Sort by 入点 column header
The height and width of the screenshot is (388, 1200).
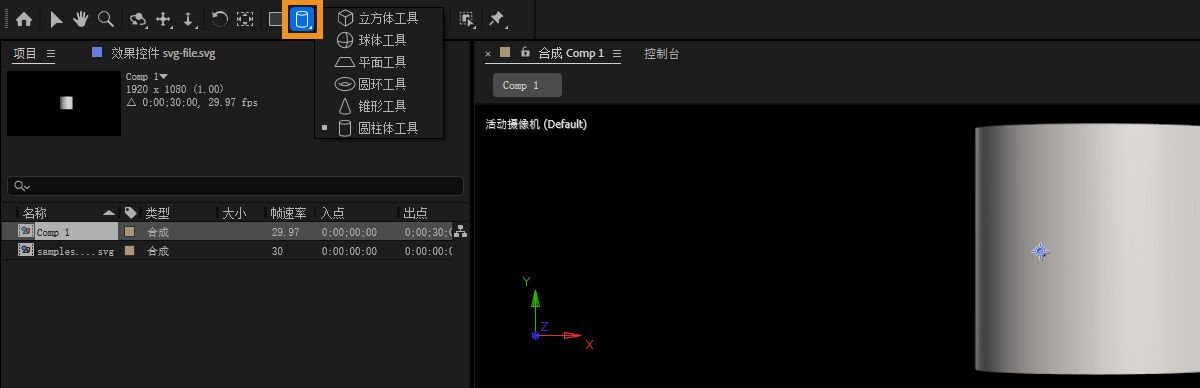pos(333,213)
